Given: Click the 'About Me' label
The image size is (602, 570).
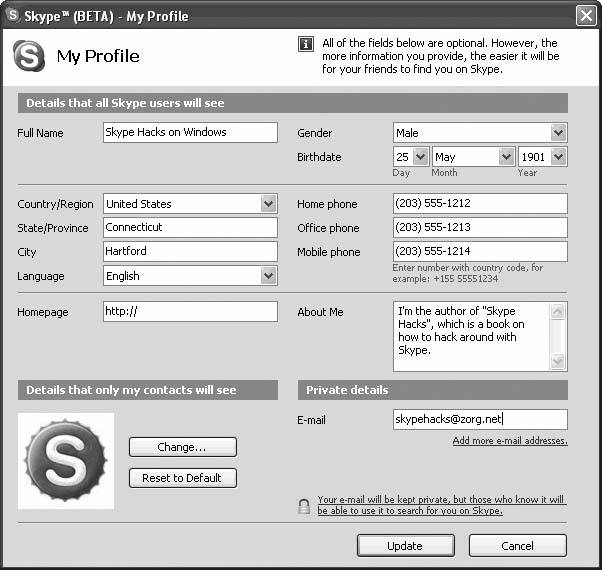Looking at the screenshot, I should click(320, 312).
